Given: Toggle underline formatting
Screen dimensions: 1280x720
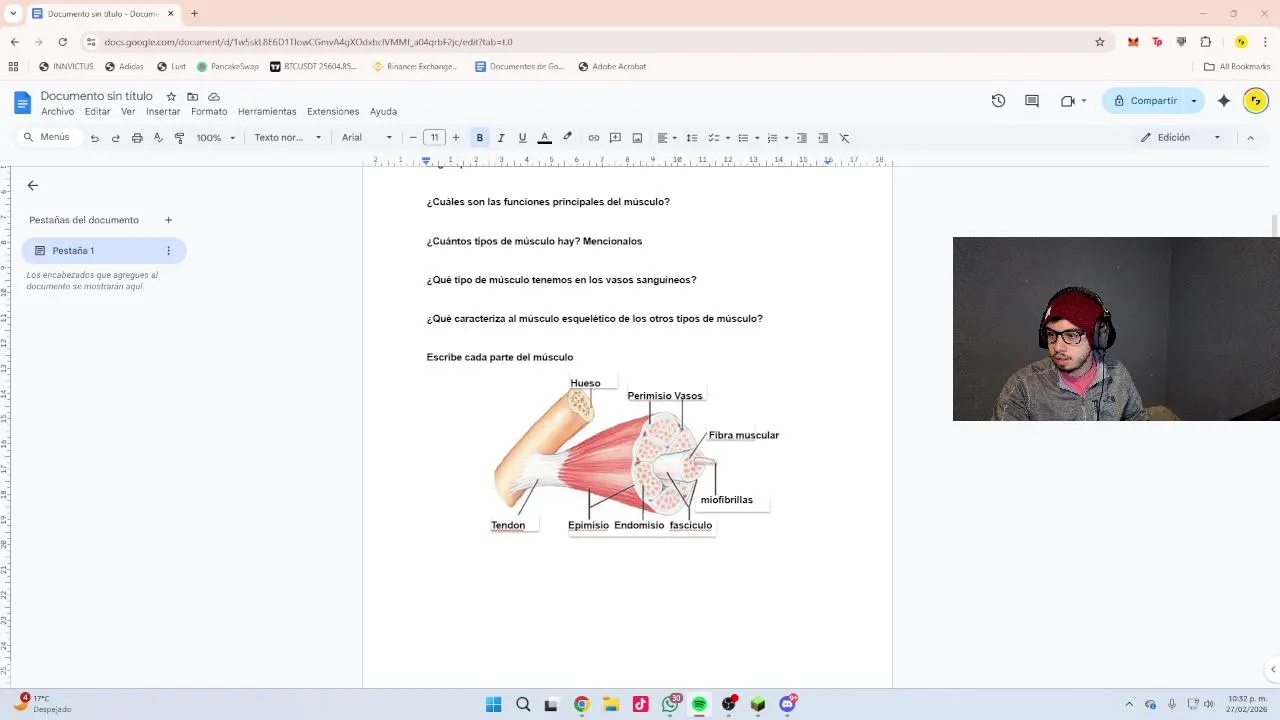Looking at the screenshot, I should pyautogui.click(x=522, y=138).
